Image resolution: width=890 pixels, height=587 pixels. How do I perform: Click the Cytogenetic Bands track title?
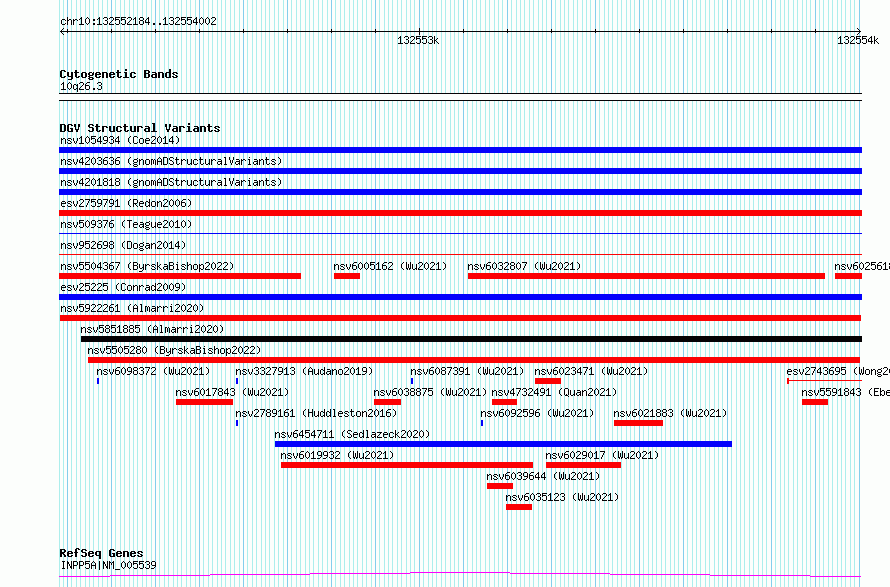119,74
